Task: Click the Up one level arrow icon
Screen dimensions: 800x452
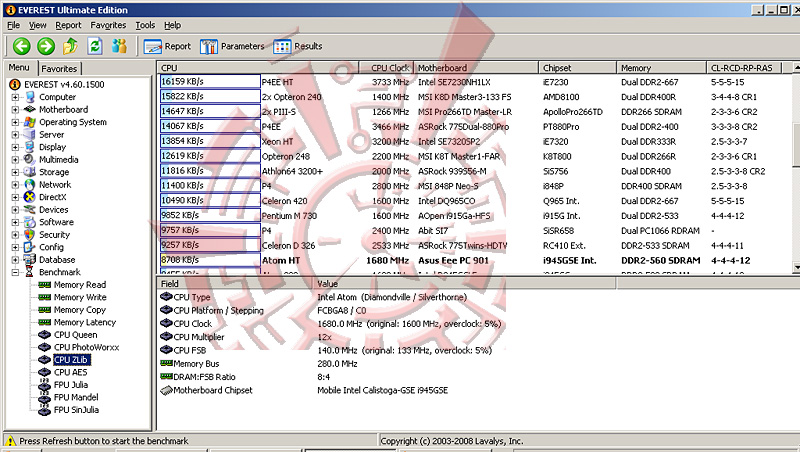Action: [x=70, y=46]
